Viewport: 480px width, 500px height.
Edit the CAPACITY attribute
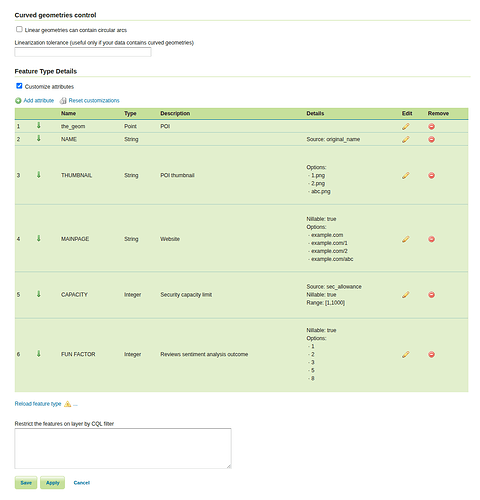point(405,295)
